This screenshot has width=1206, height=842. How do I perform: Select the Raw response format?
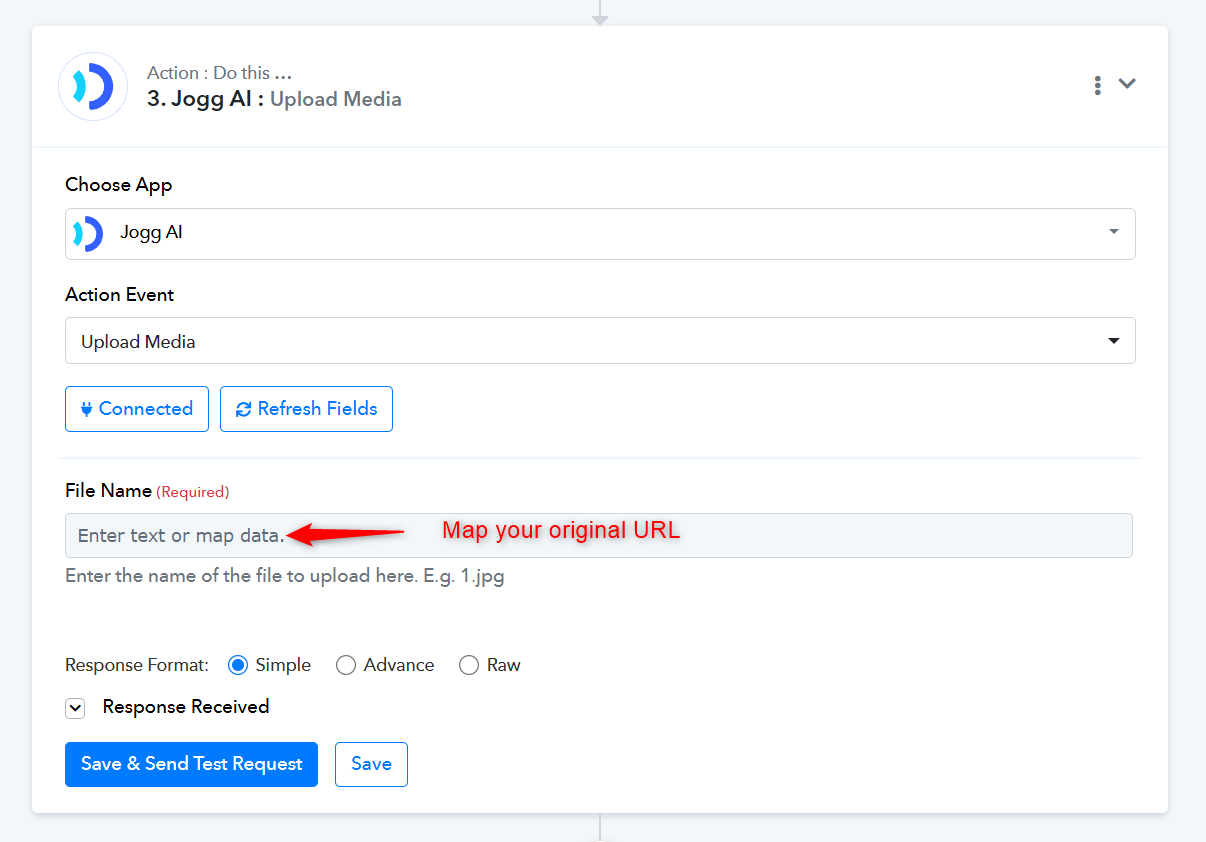469,665
